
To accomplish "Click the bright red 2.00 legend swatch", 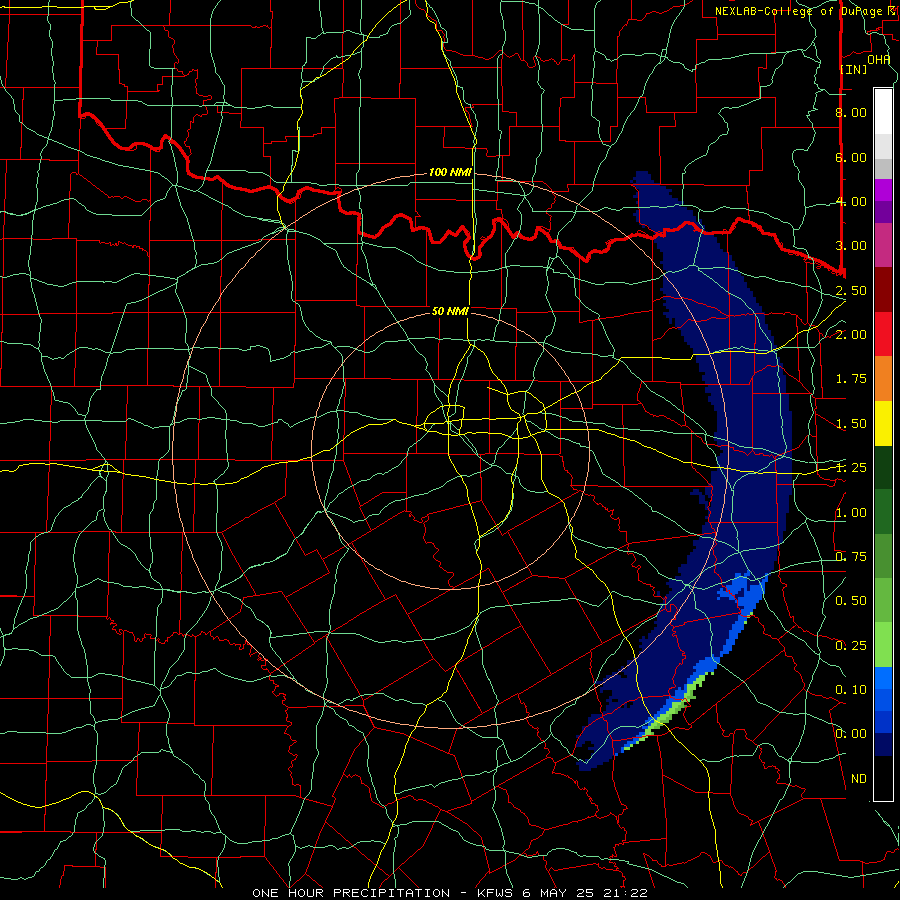I will (883, 334).
